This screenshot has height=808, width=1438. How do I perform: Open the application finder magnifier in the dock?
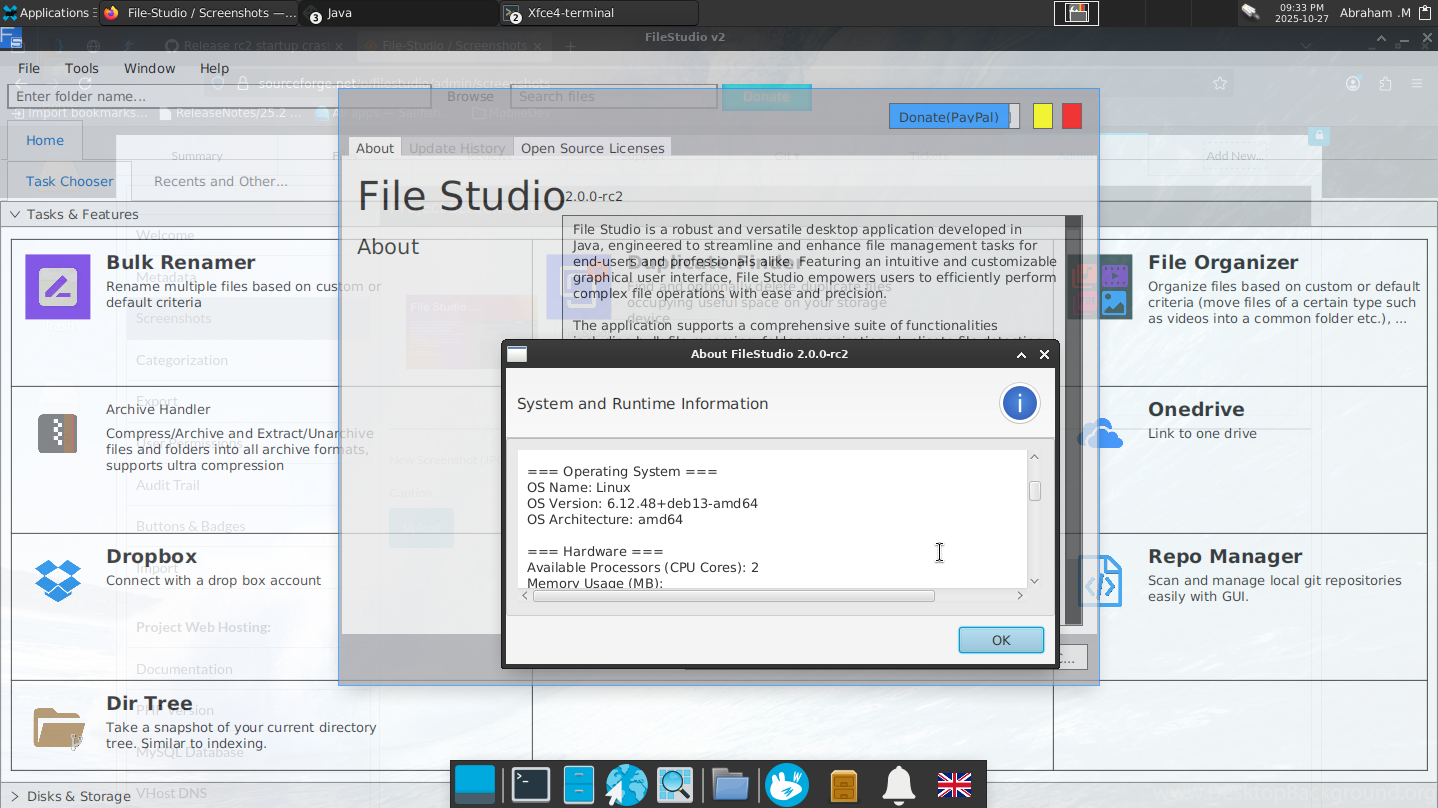pyautogui.click(x=675, y=785)
